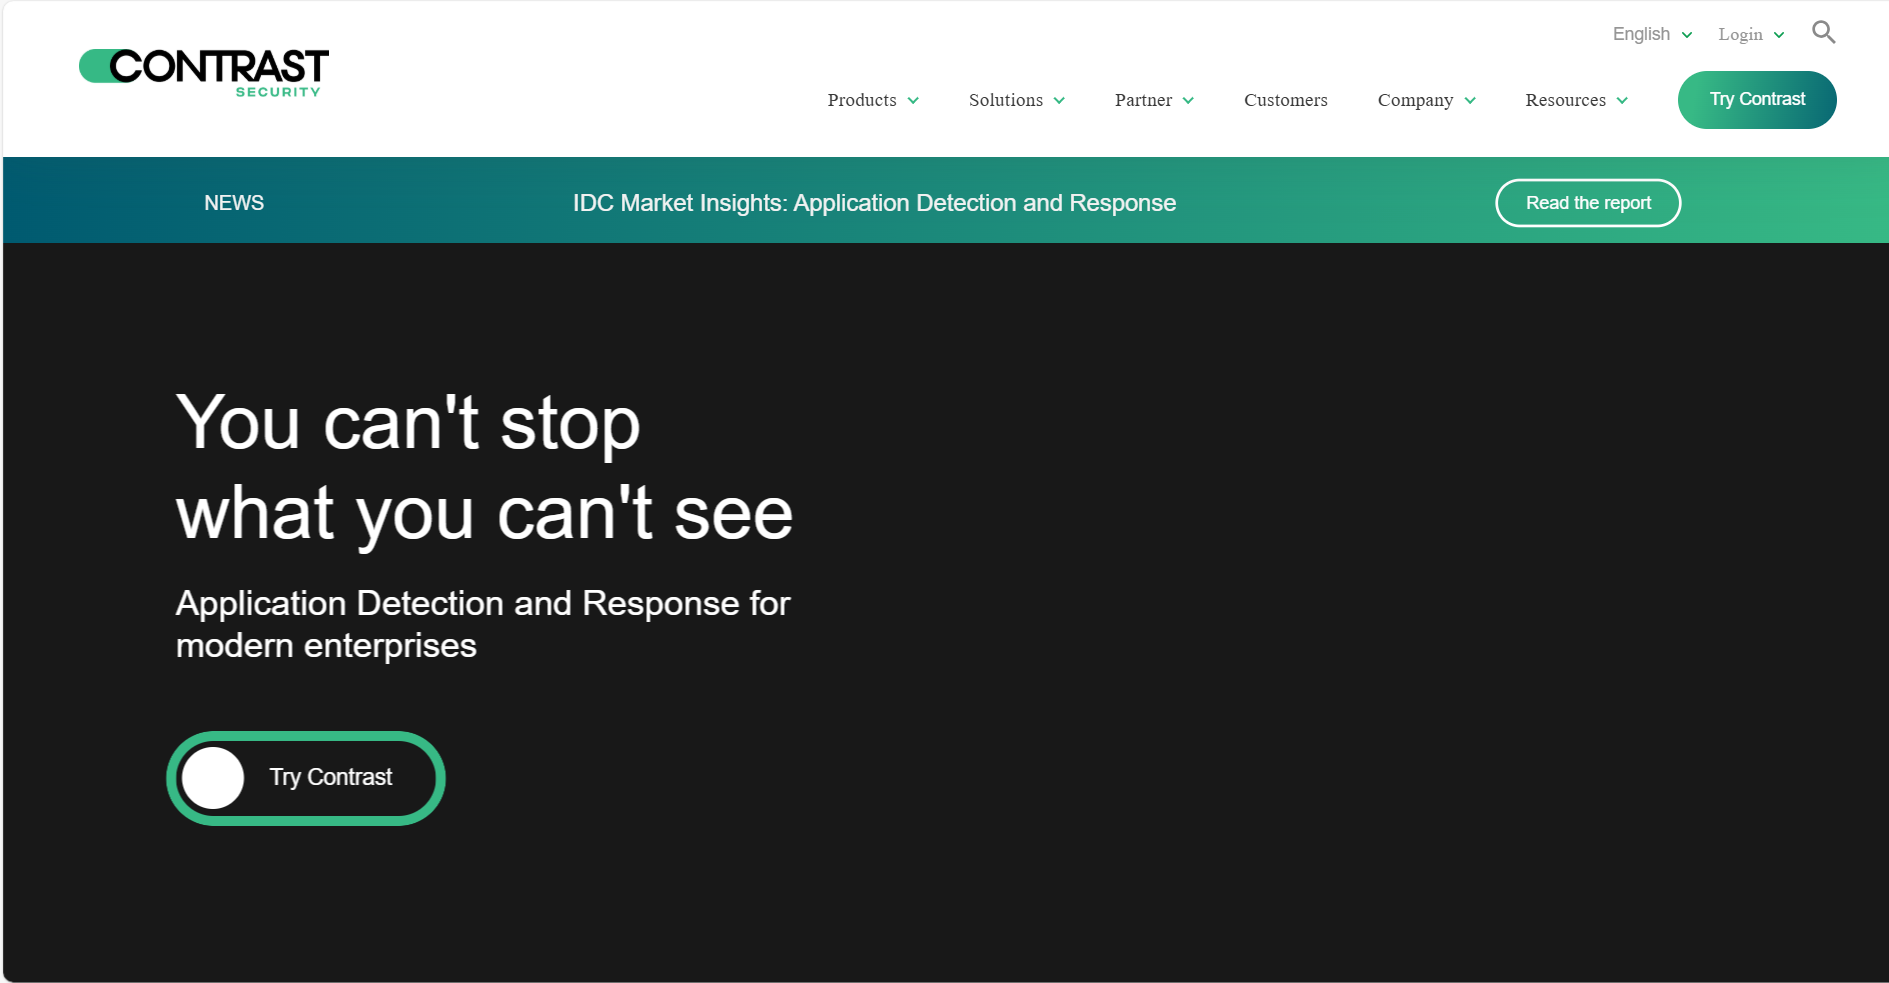
Task: Click the Application Detection and Response subheading
Action: click(483, 624)
